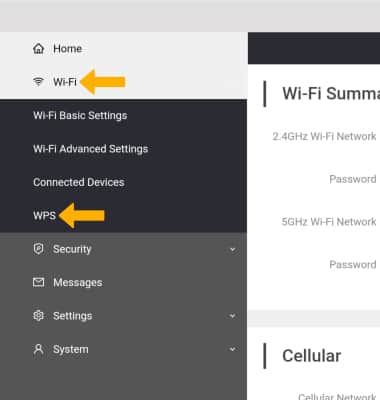Screen dimensions: 380x400
Task: Open the Messages section
Action: click(x=78, y=283)
